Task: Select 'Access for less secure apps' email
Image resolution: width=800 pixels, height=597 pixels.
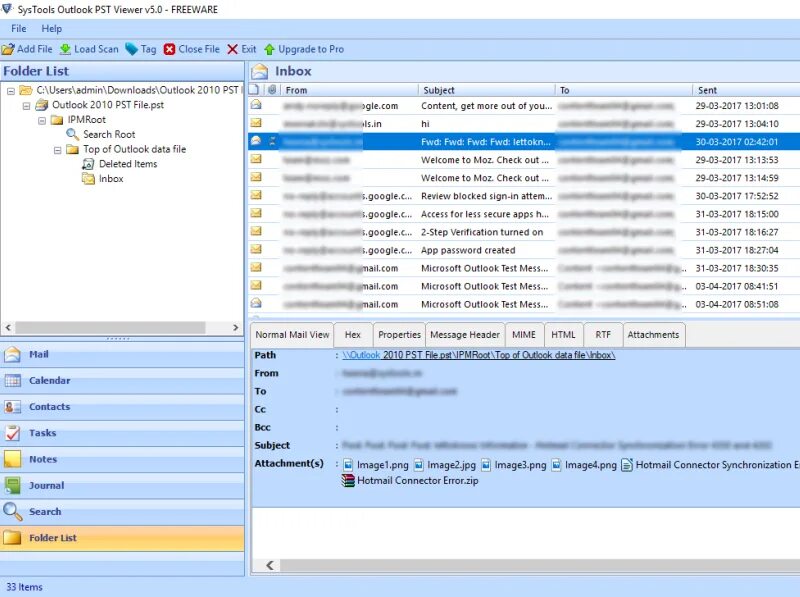Action: click(524, 214)
